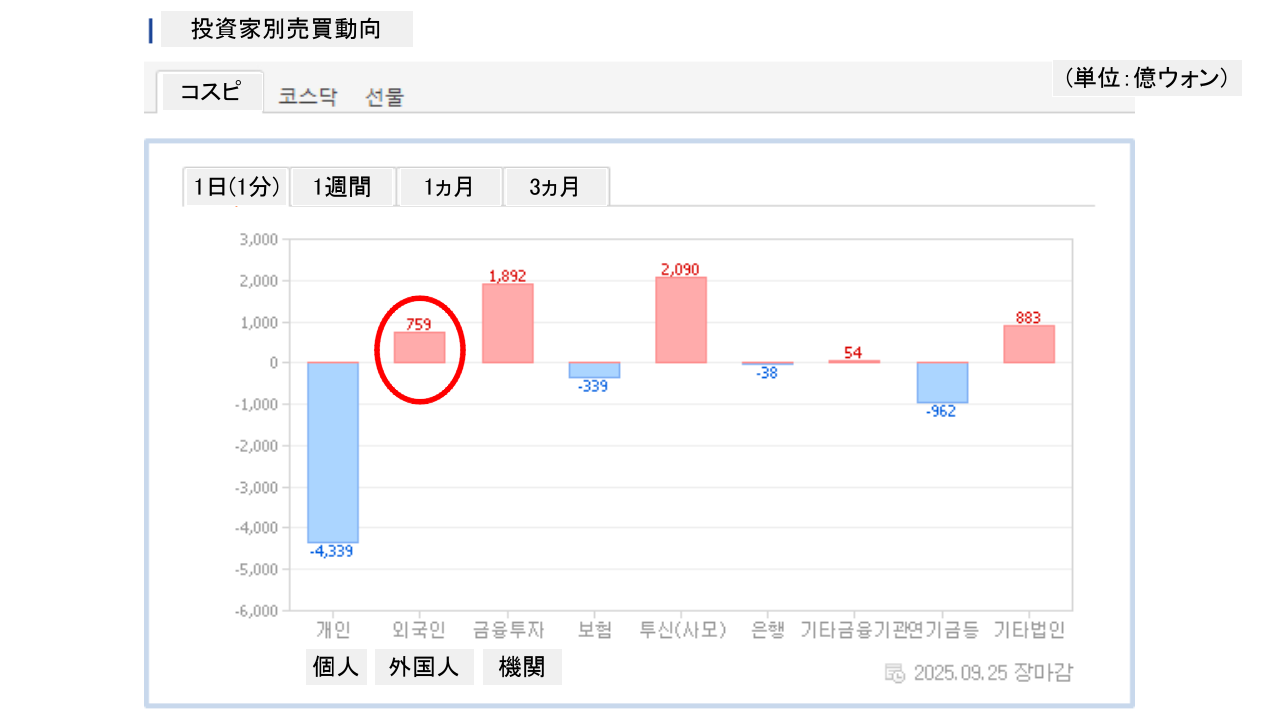Click the blue 개인 bar showing -4,339
Image resolution: width=1280 pixels, height=720 pixels.
pyautogui.click(x=333, y=452)
